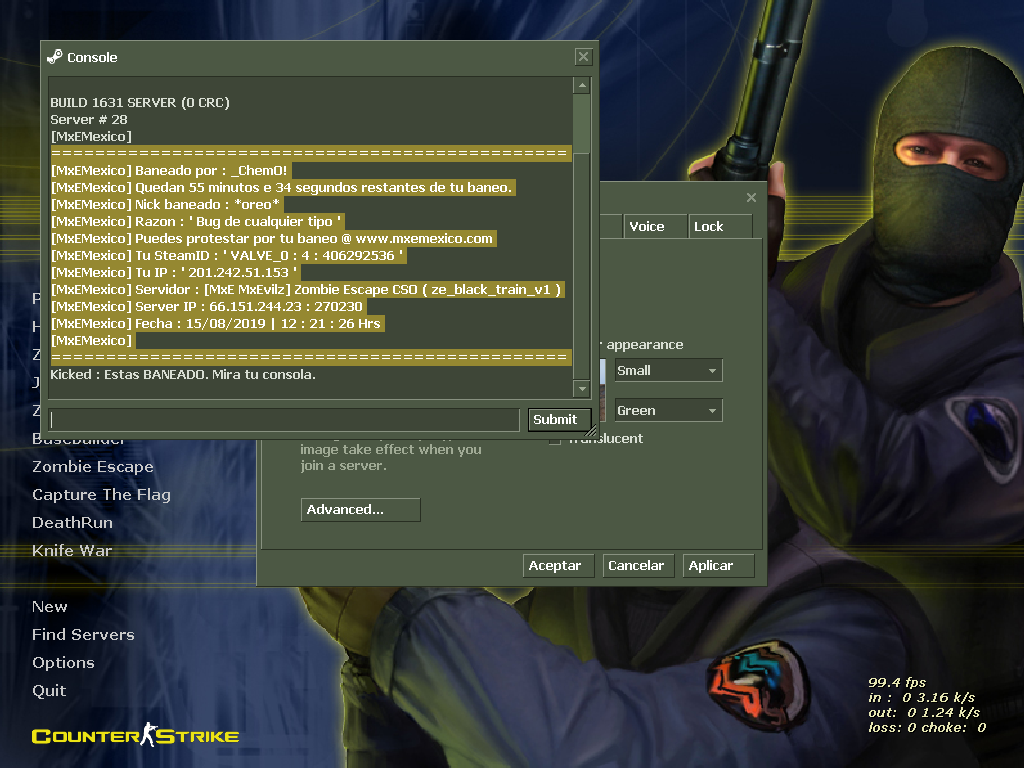Click the Counter-Strike logo
1024x768 pixels.
(x=135, y=735)
